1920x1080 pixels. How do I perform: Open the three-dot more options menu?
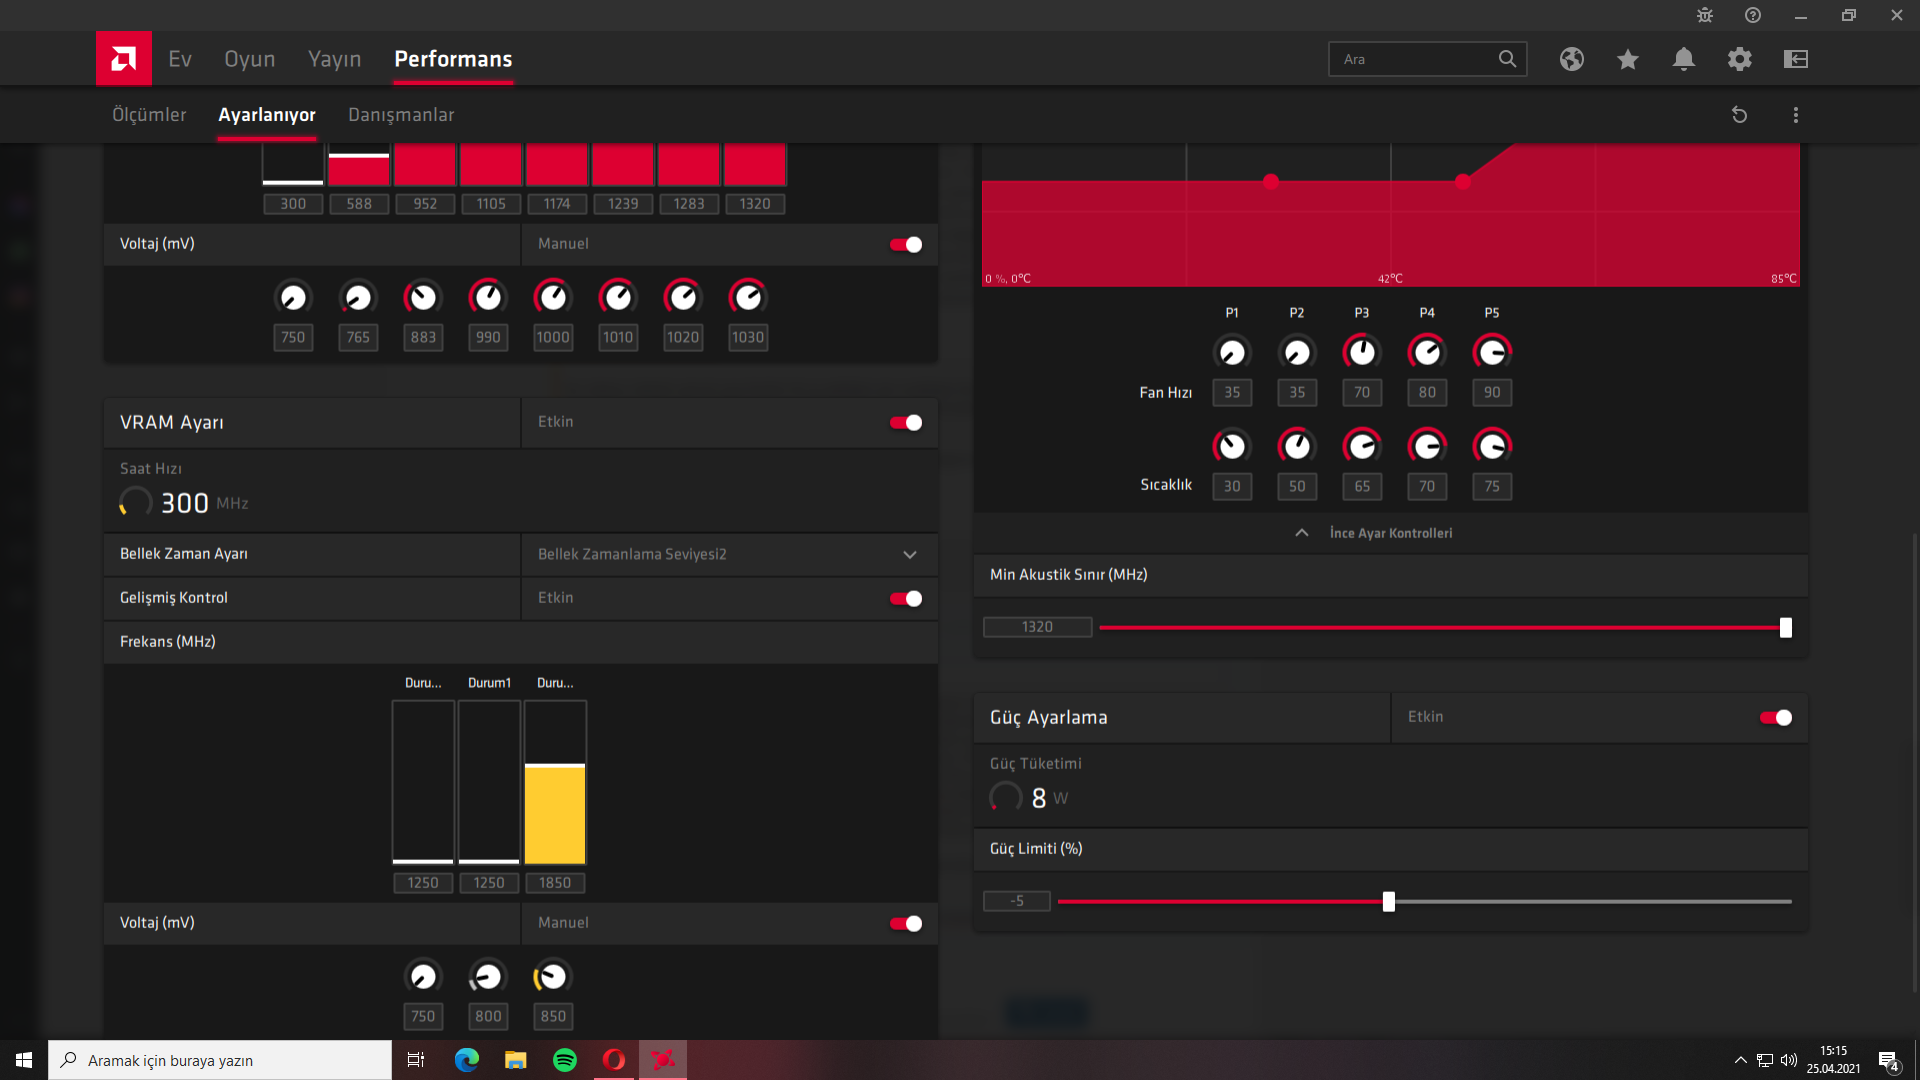[x=1795, y=115]
